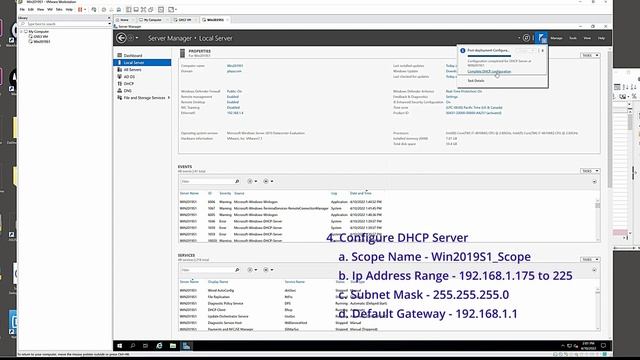Select the RemoteConnectionManager warning event row
Viewport: 640px width, 360px height.
[x=387, y=208]
